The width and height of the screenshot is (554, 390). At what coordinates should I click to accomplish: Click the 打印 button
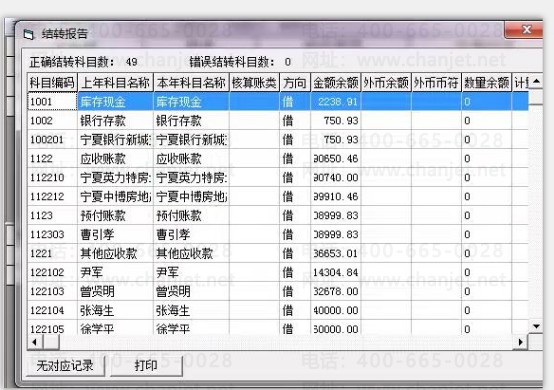[x=146, y=366]
